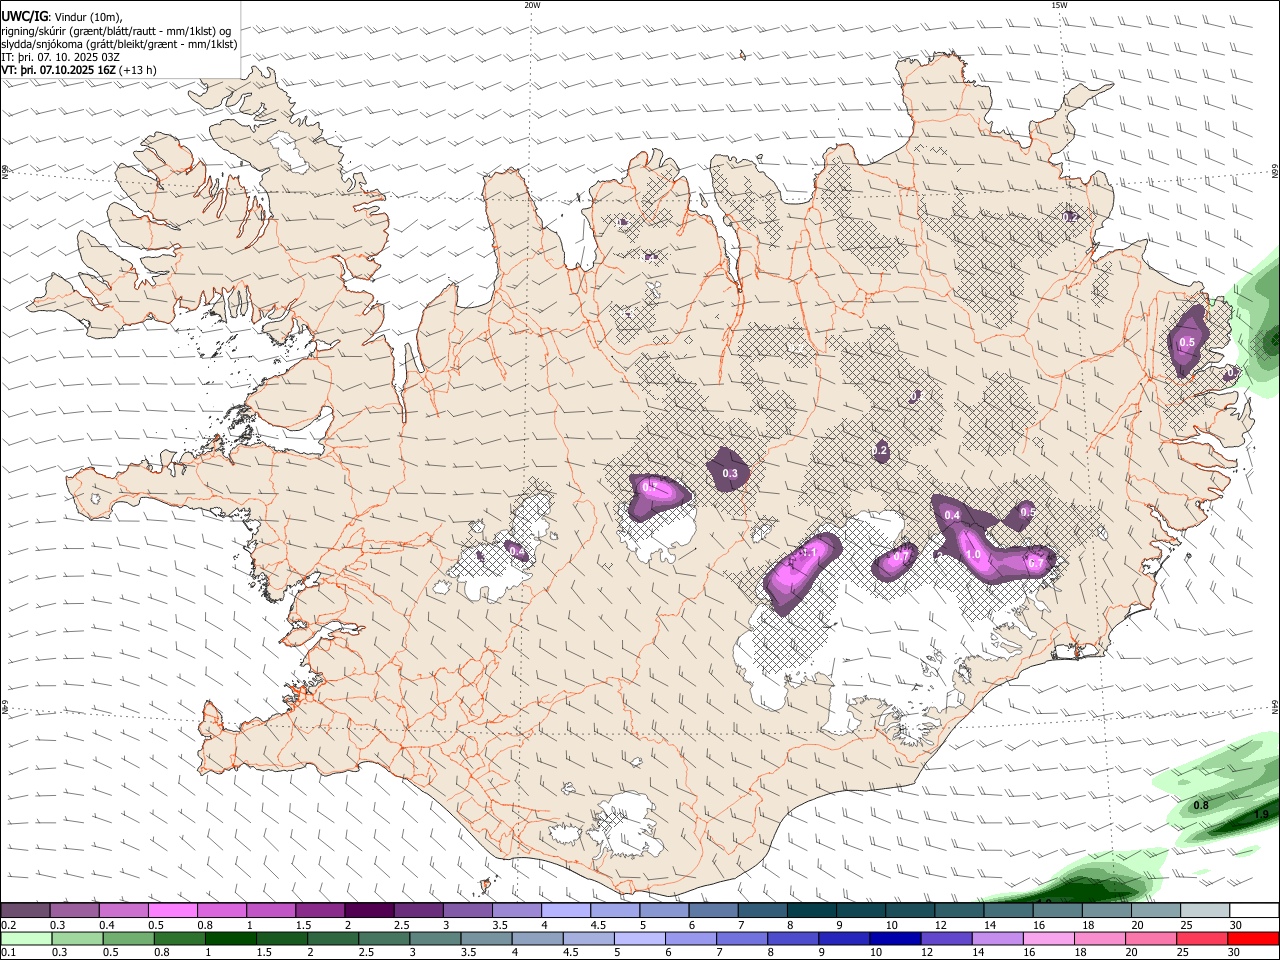
Task: Click the '30' label ending the upper legend
Action: point(1235,925)
